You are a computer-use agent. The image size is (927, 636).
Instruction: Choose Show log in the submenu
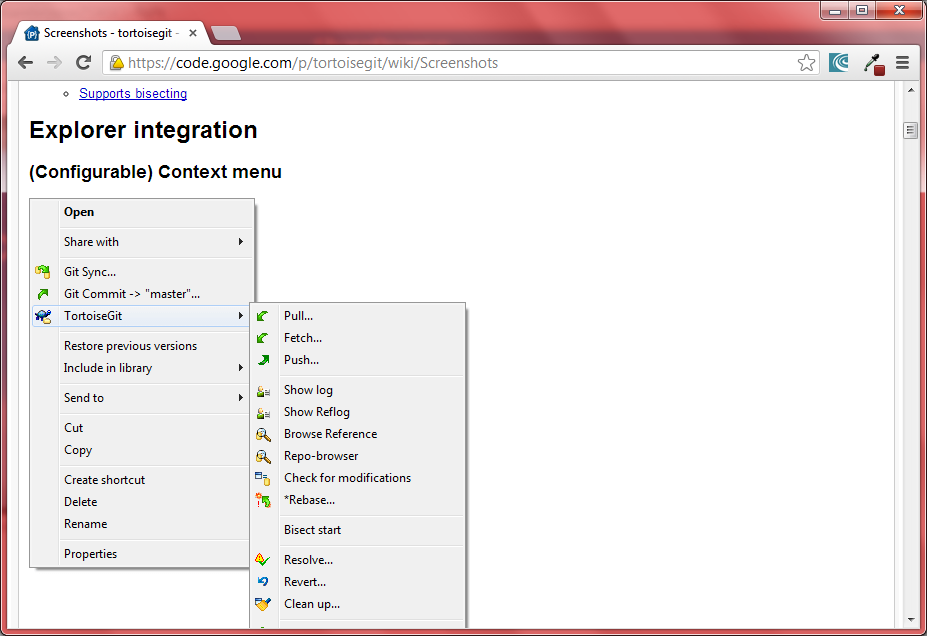click(308, 390)
